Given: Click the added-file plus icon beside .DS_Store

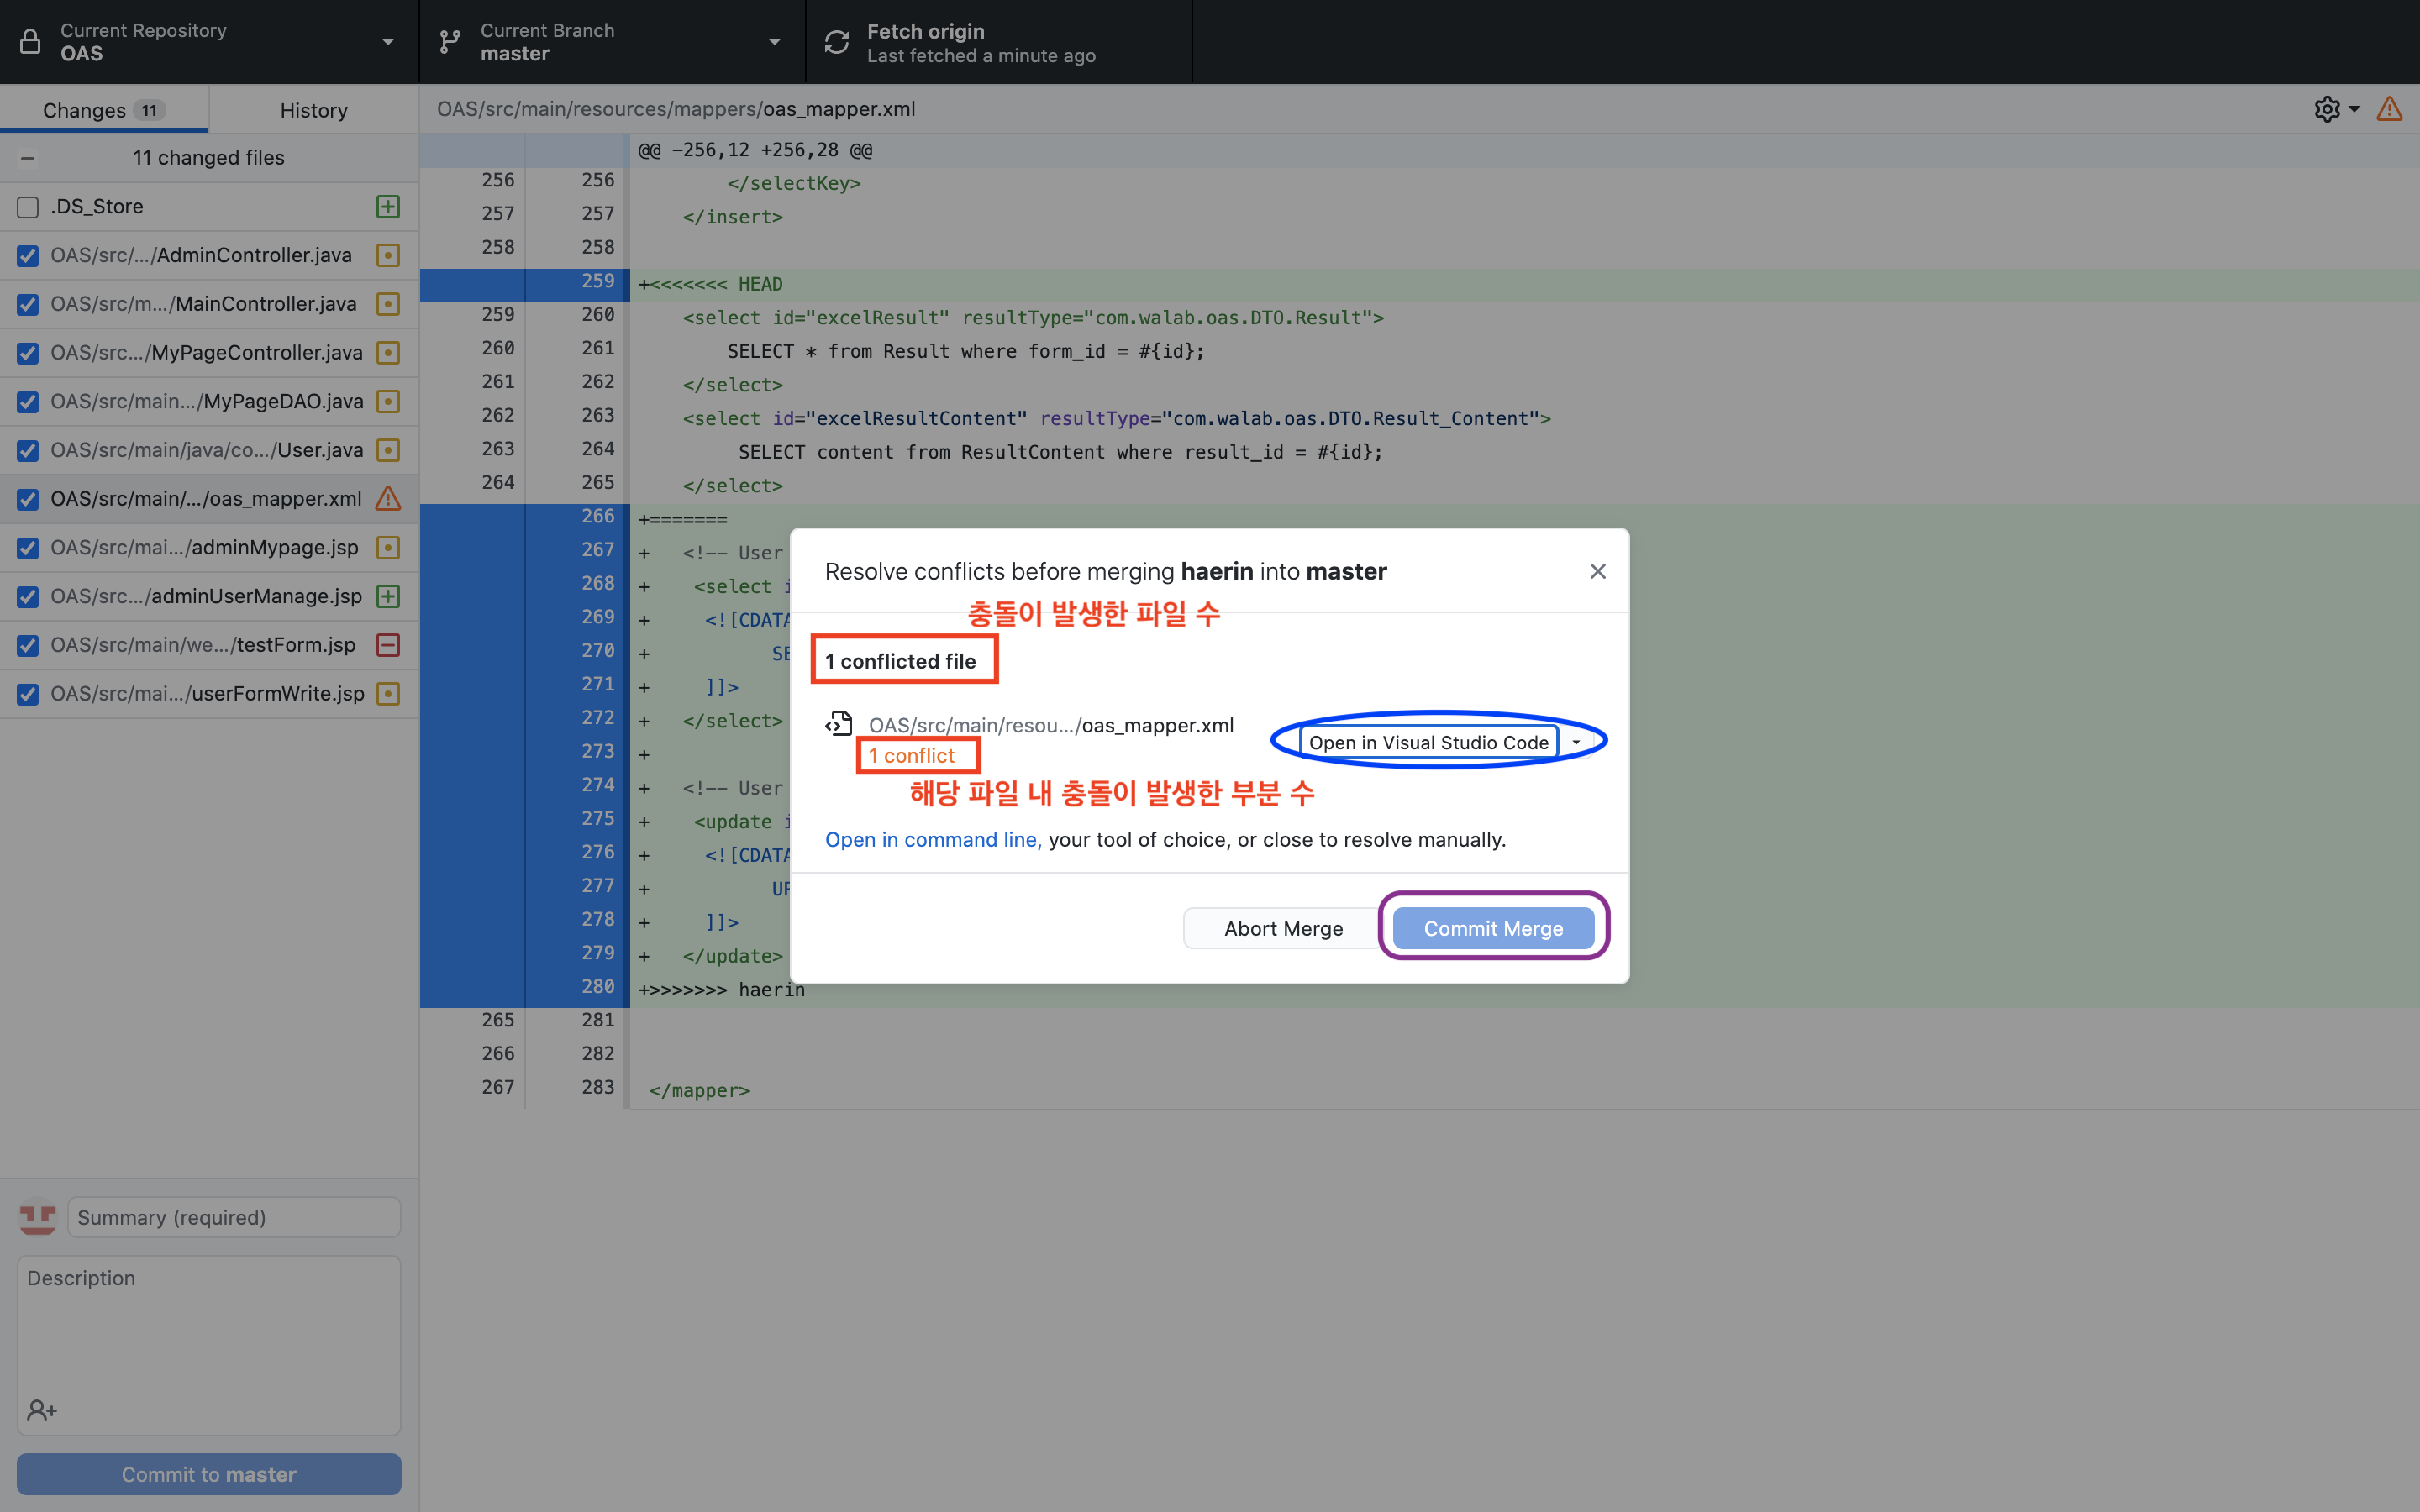Looking at the screenshot, I should pos(388,206).
